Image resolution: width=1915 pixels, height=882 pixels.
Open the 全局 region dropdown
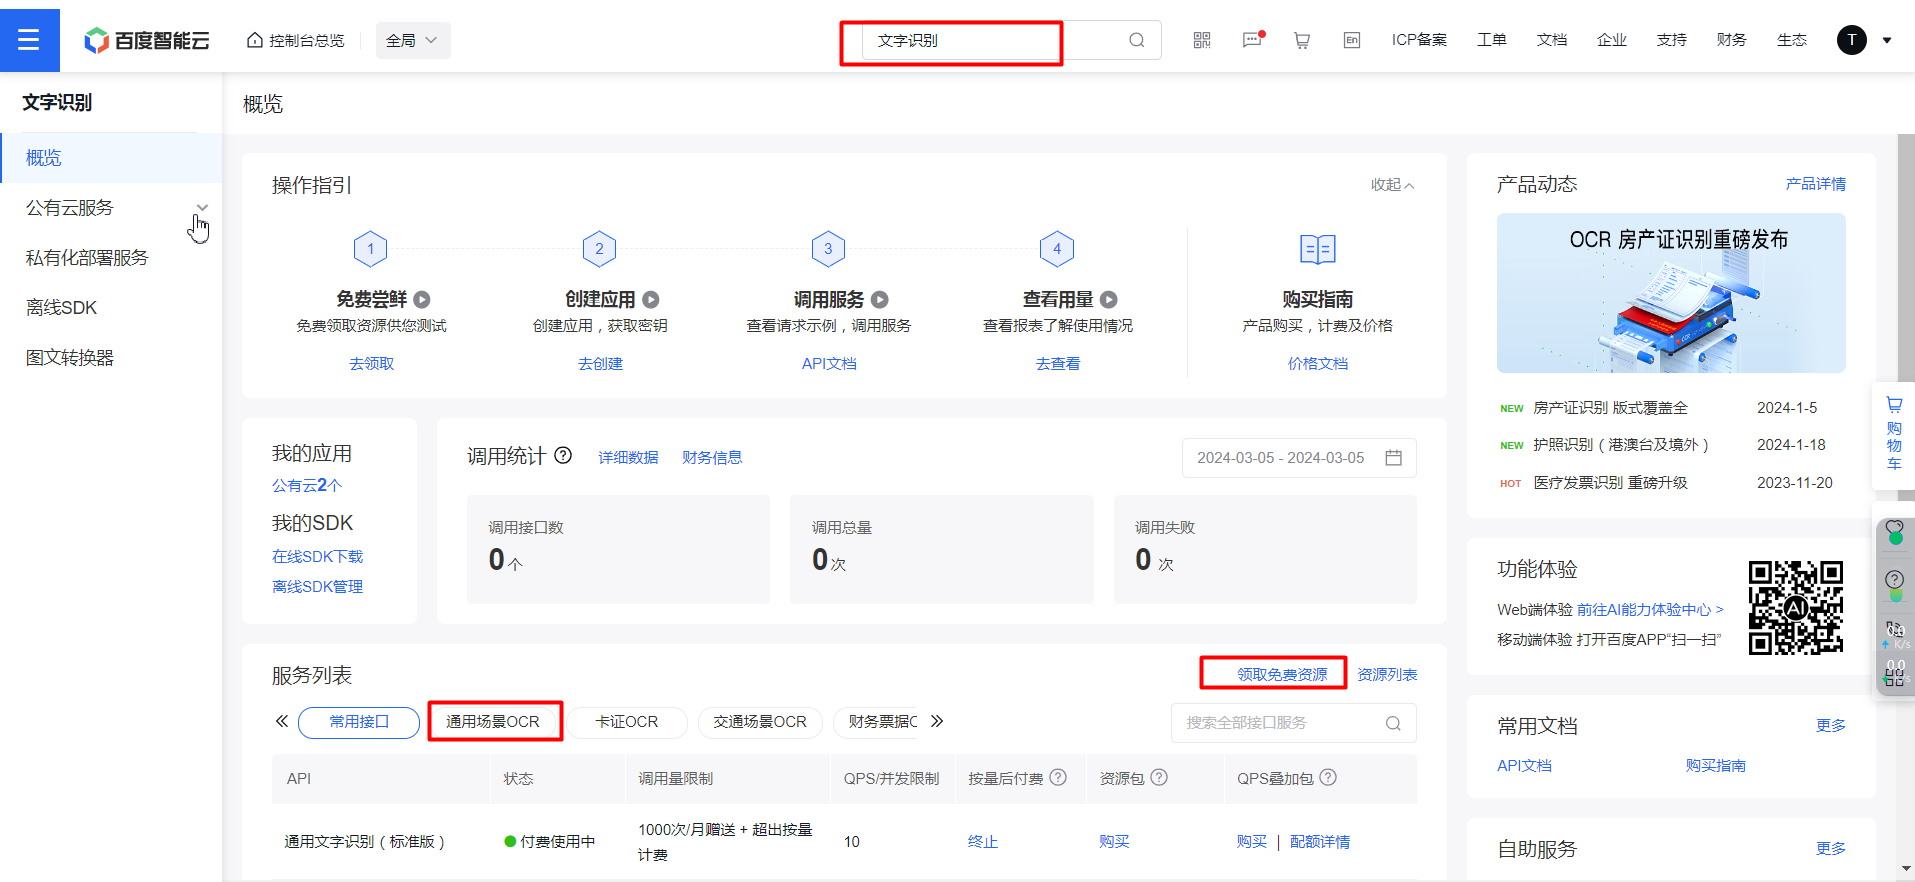(x=413, y=40)
